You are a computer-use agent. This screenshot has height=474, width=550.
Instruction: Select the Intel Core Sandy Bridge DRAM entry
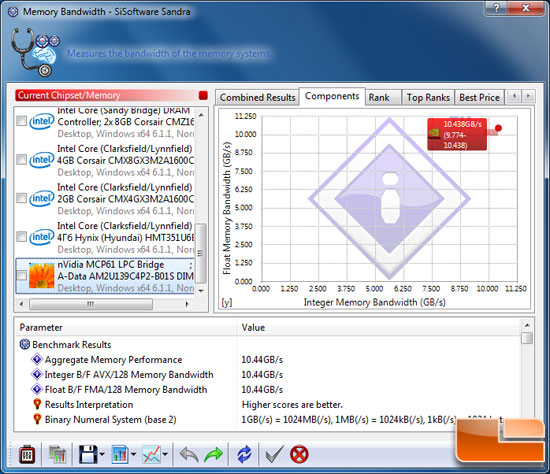[x=105, y=122]
